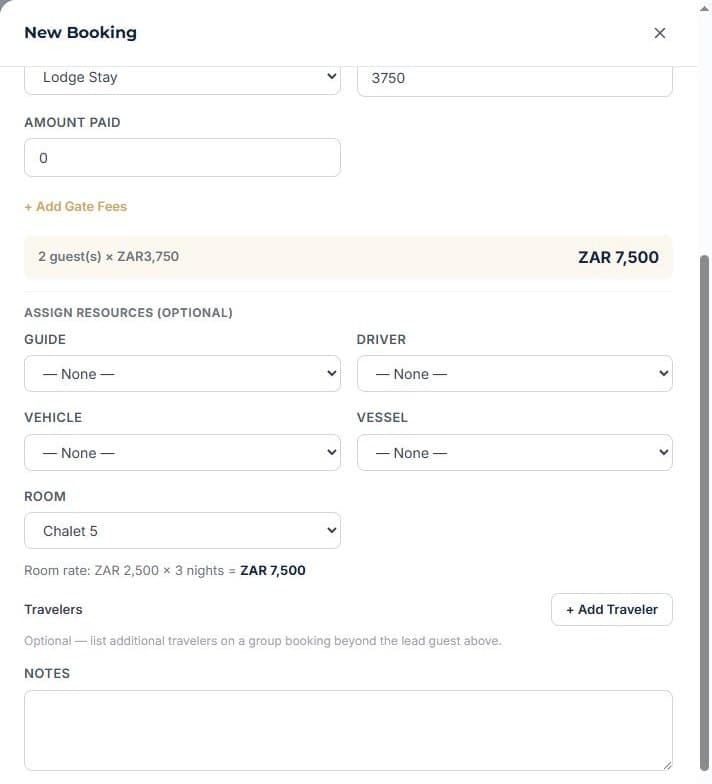The height and width of the screenshot is (784, 712).
Task: Click inside the Notes text area
Action: click(348, 730)
